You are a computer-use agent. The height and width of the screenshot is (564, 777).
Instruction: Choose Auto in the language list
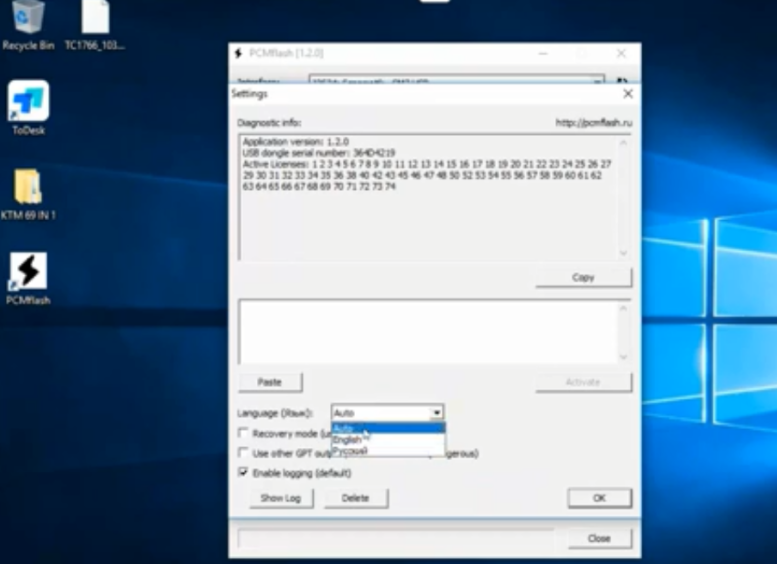pyautogui.click(x=388, y=428)
